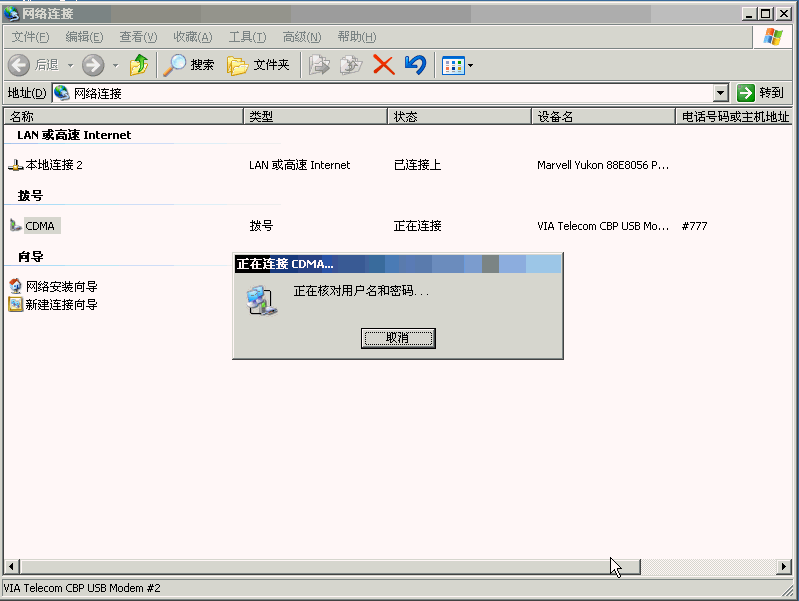Click the 拨号 type cell in CDMA row
This screenshot has width=799, height=601.
point(261,226)
